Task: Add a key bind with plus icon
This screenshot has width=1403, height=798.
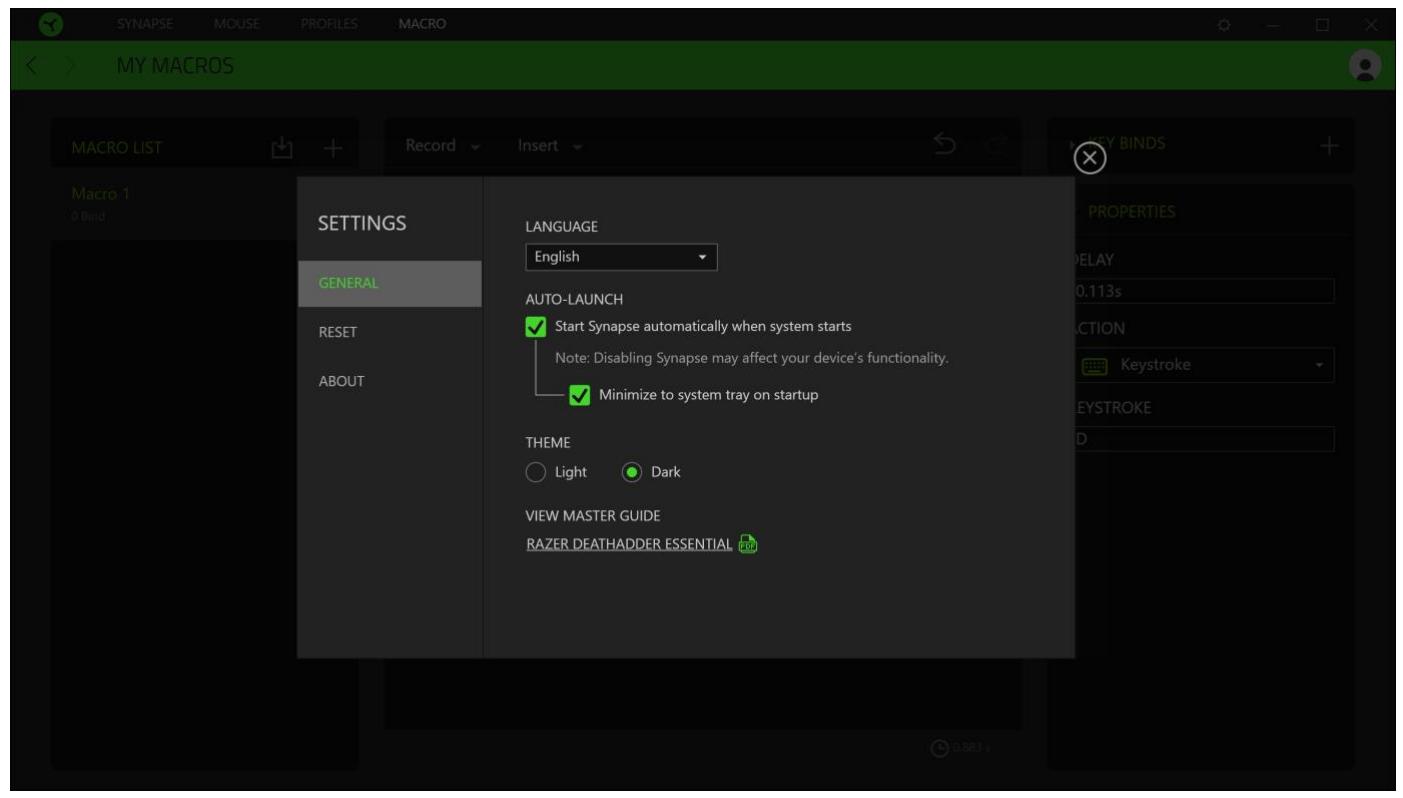Action: [x=1328, y=147]
